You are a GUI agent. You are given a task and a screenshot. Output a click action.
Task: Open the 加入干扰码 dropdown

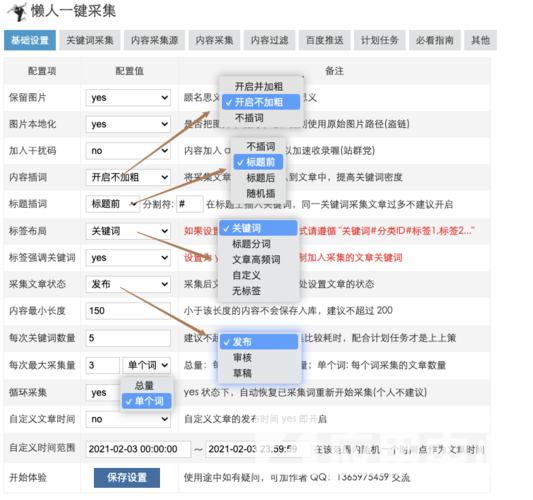click(128, 151)
